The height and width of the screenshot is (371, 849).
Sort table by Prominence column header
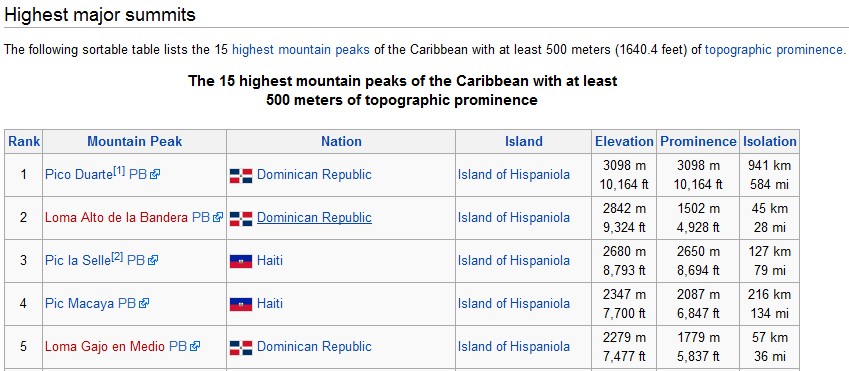tap(698, 142)
